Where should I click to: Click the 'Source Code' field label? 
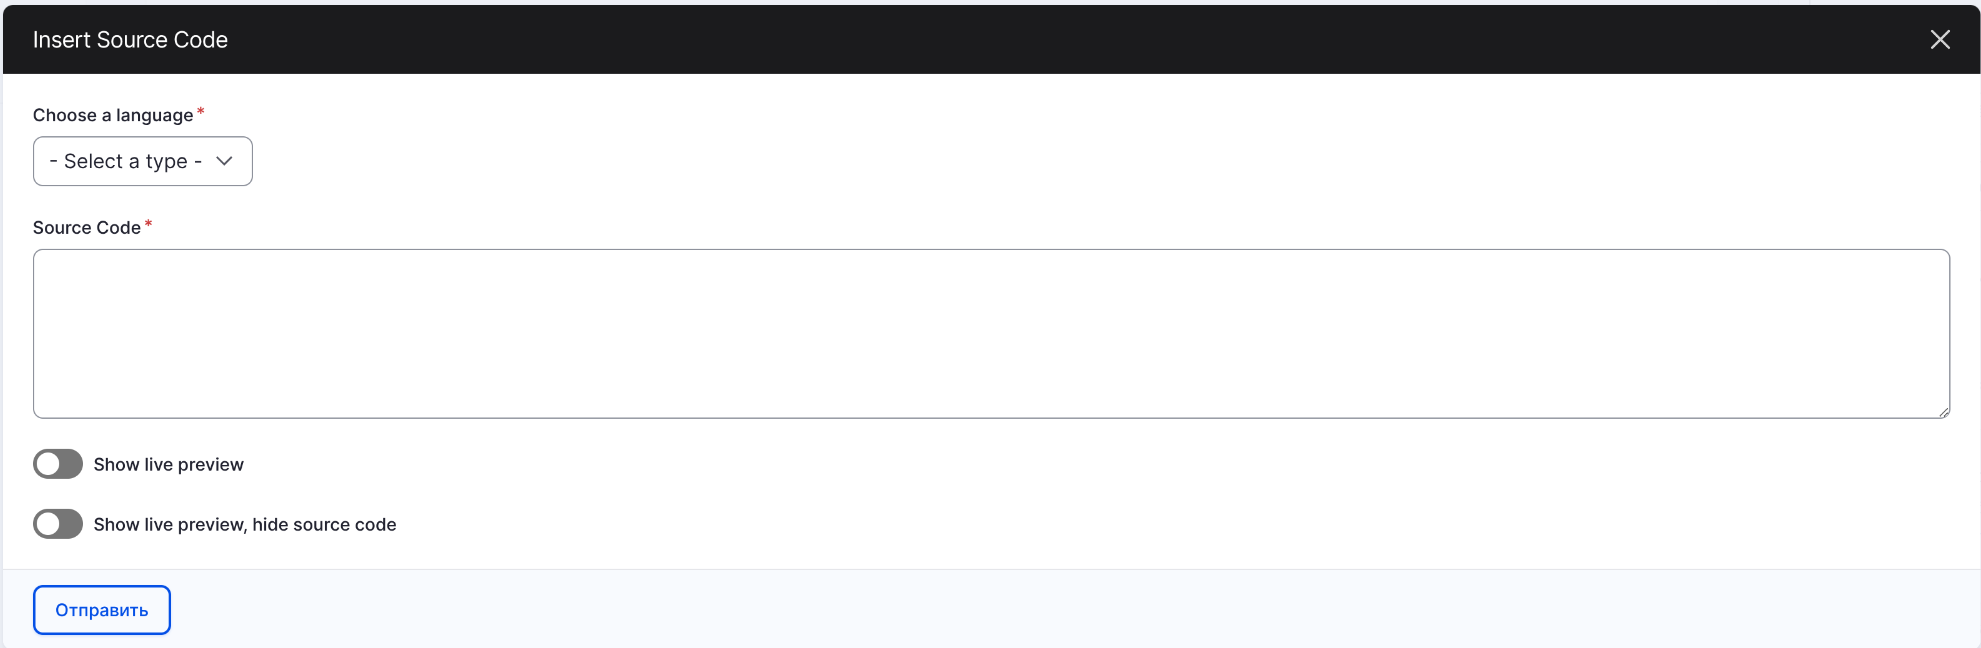(86, 228)
